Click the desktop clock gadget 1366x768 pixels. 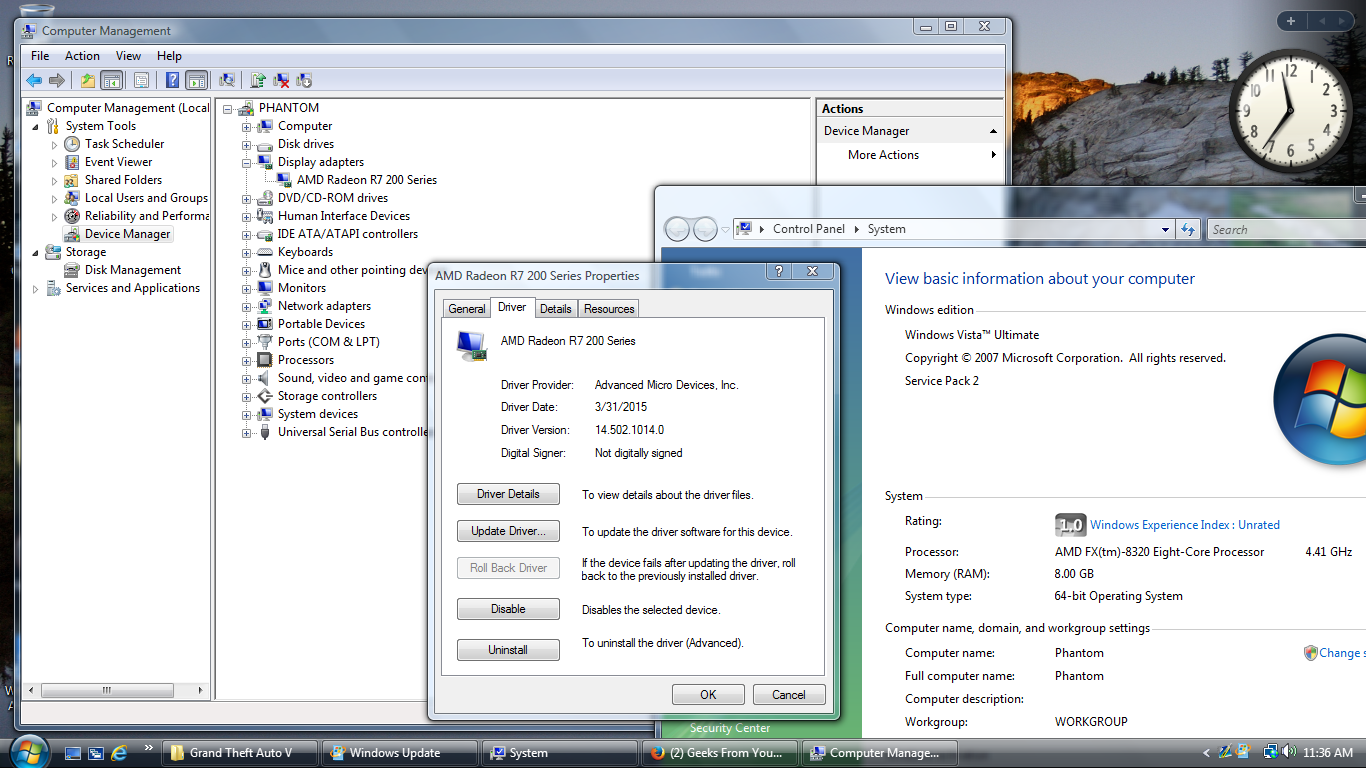point(1290,112)
